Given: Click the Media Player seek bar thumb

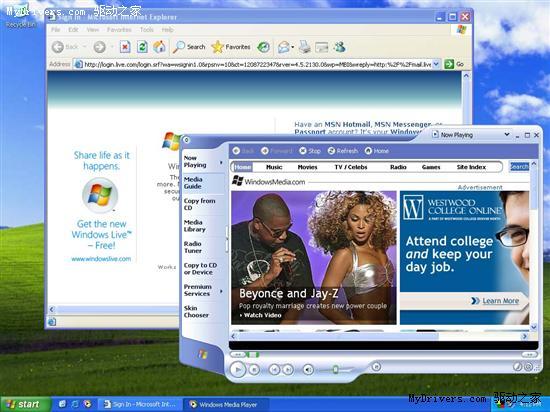Looking at the screenshot, I should click(253, 355).
